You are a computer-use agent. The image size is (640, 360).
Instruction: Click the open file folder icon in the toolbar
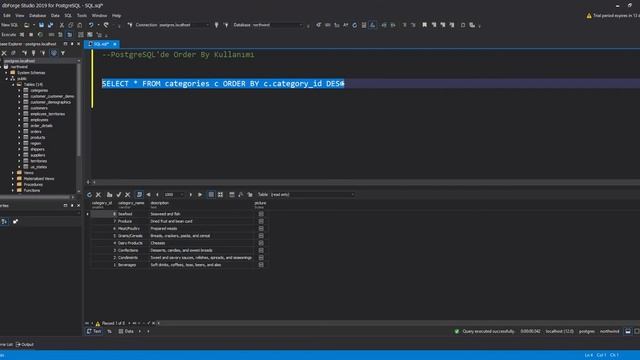(x=27, y=25)
